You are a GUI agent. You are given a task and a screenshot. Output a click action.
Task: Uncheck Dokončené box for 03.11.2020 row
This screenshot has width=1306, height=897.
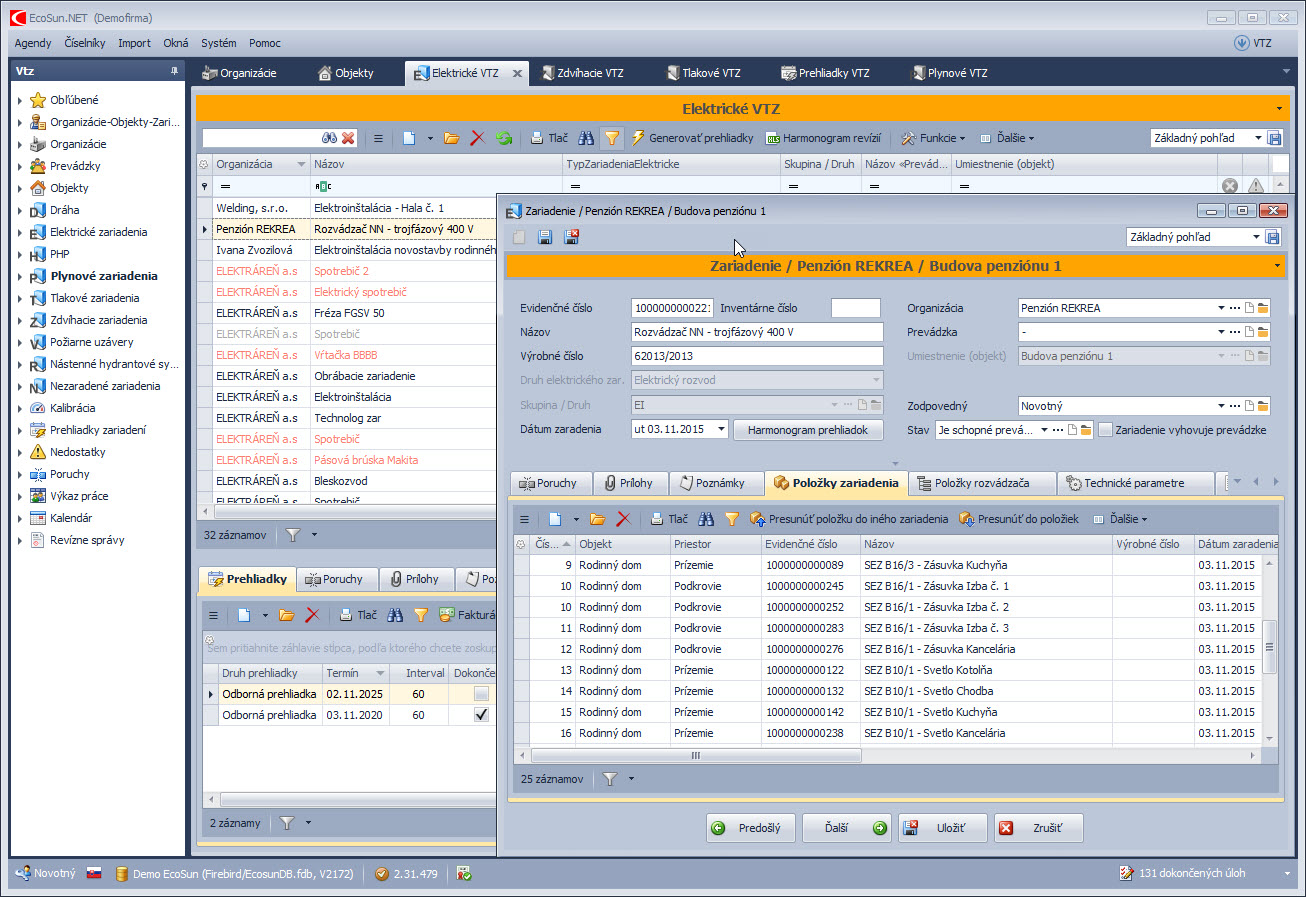pyautogui.click(x=482, y=715)
